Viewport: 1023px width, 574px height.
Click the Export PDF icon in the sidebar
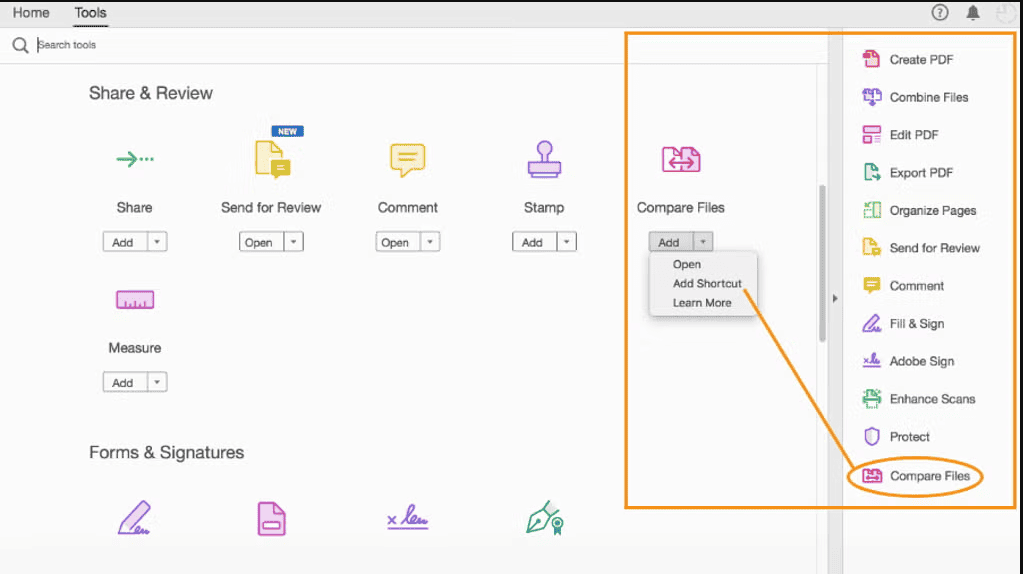872,172
